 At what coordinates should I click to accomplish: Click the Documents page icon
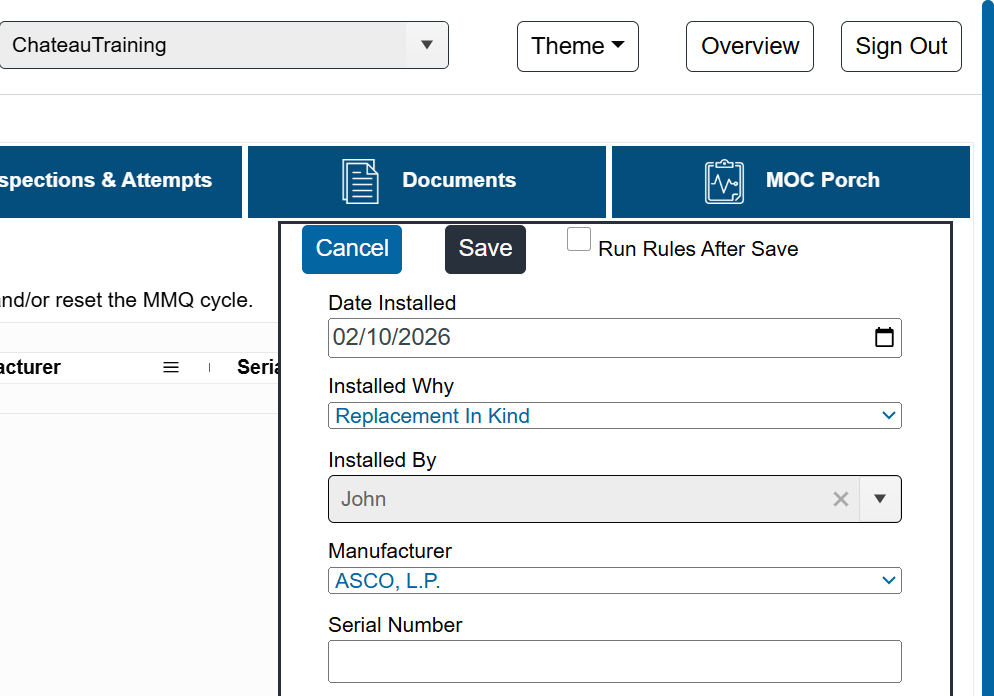[x=361, y=181]
